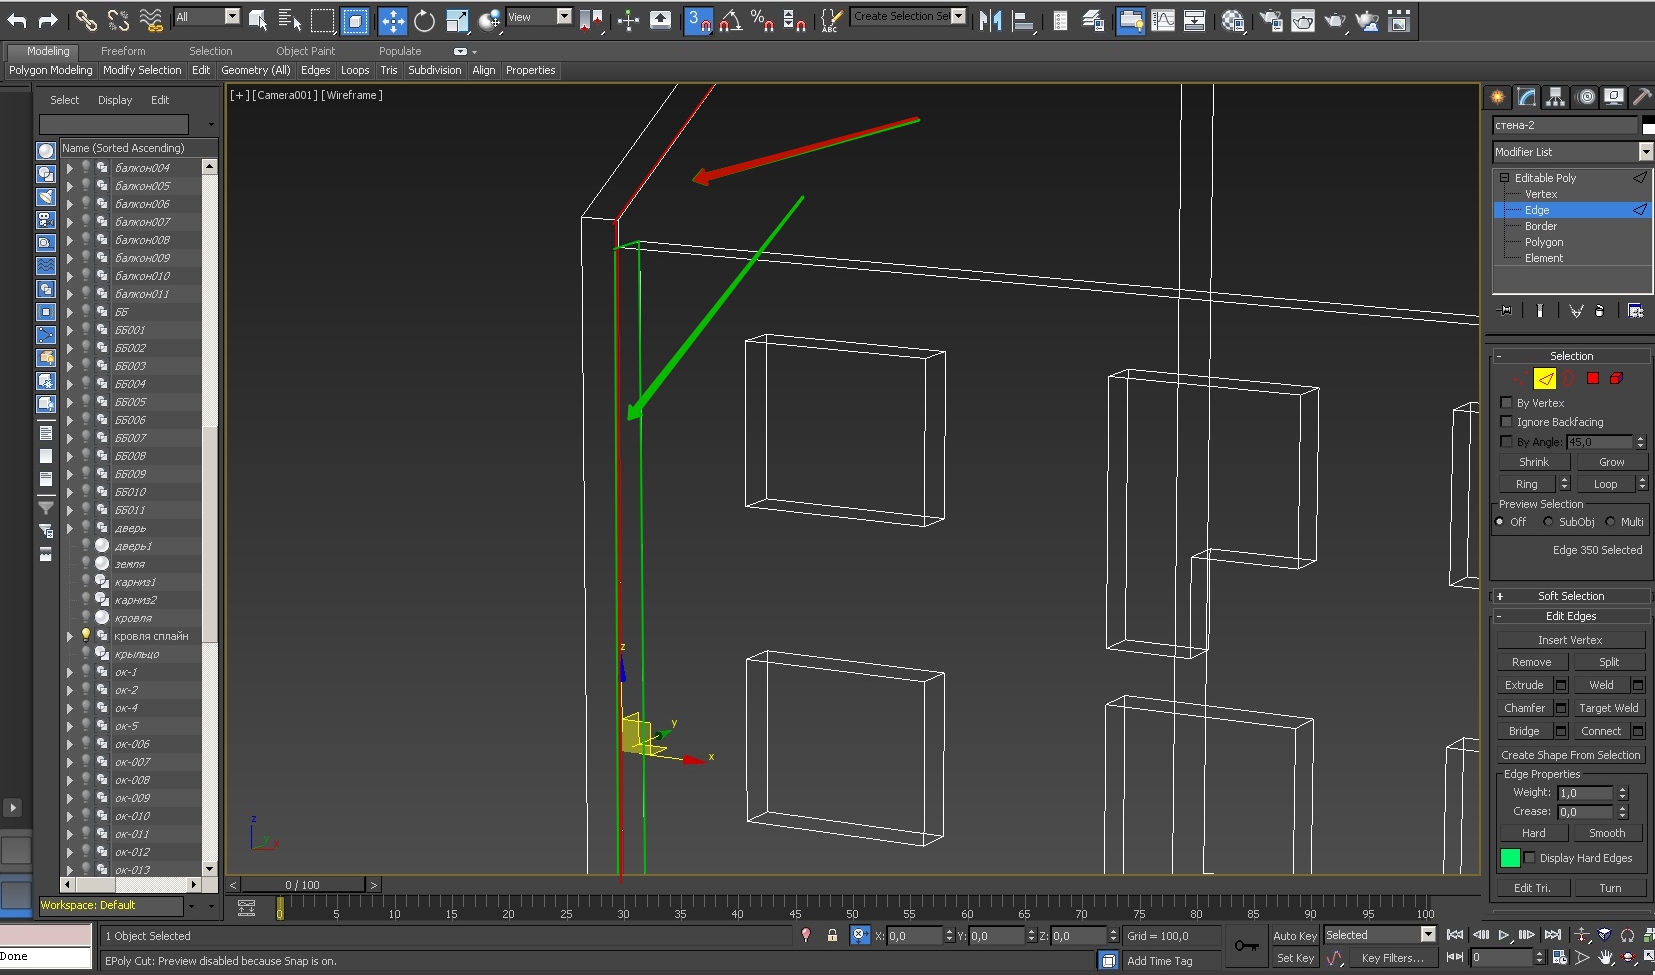The height and width of the screenshot is (975, 1655).
Task: Enable the Ignore Backfacing checkbox
Action: (x=1507, y=422)
